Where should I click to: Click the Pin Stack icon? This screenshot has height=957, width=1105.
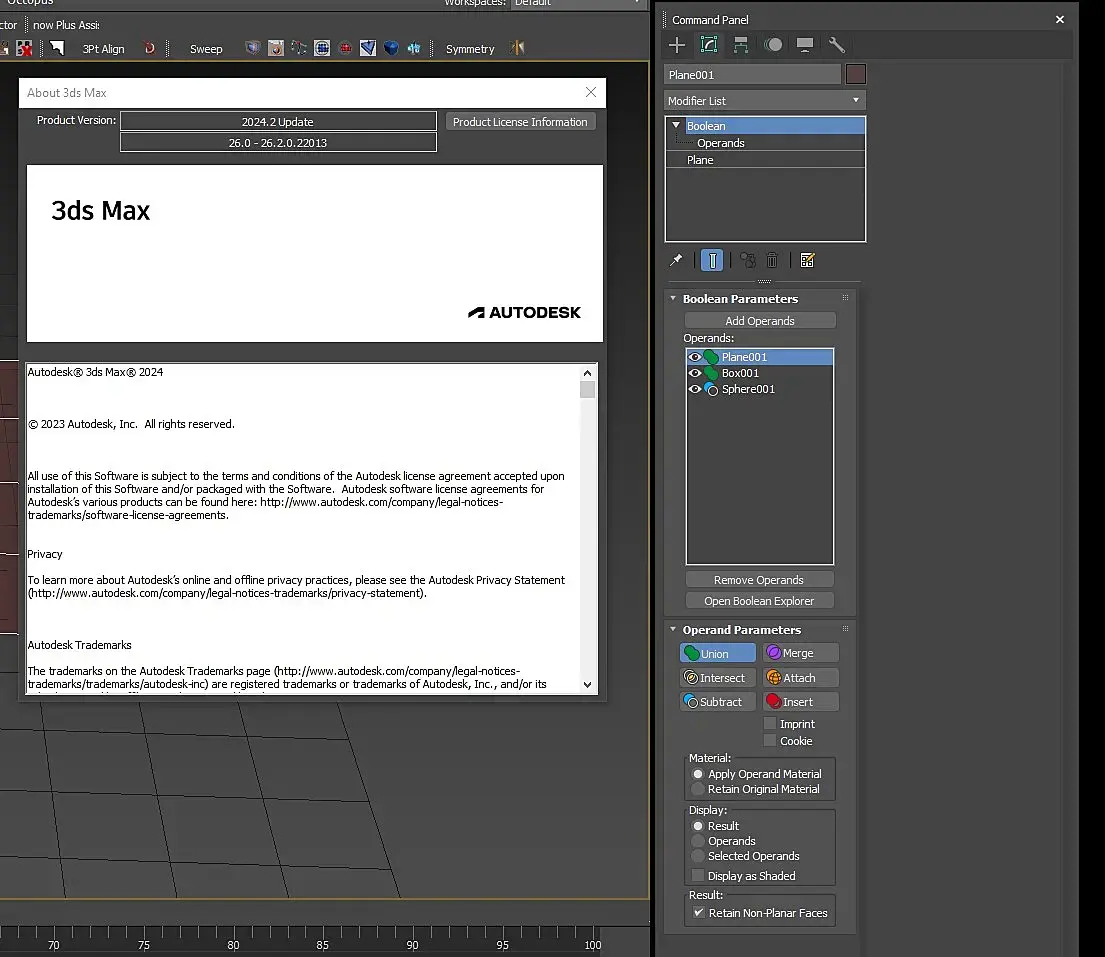click(676, 261)
